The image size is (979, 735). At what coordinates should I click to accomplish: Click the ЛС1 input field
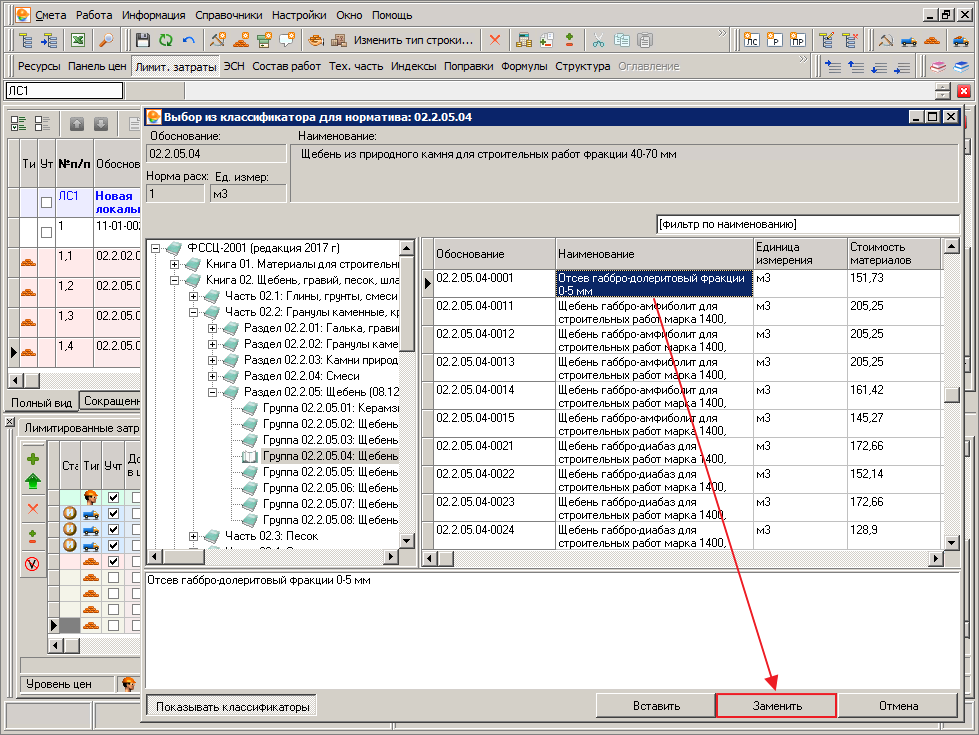coord(64,91)
